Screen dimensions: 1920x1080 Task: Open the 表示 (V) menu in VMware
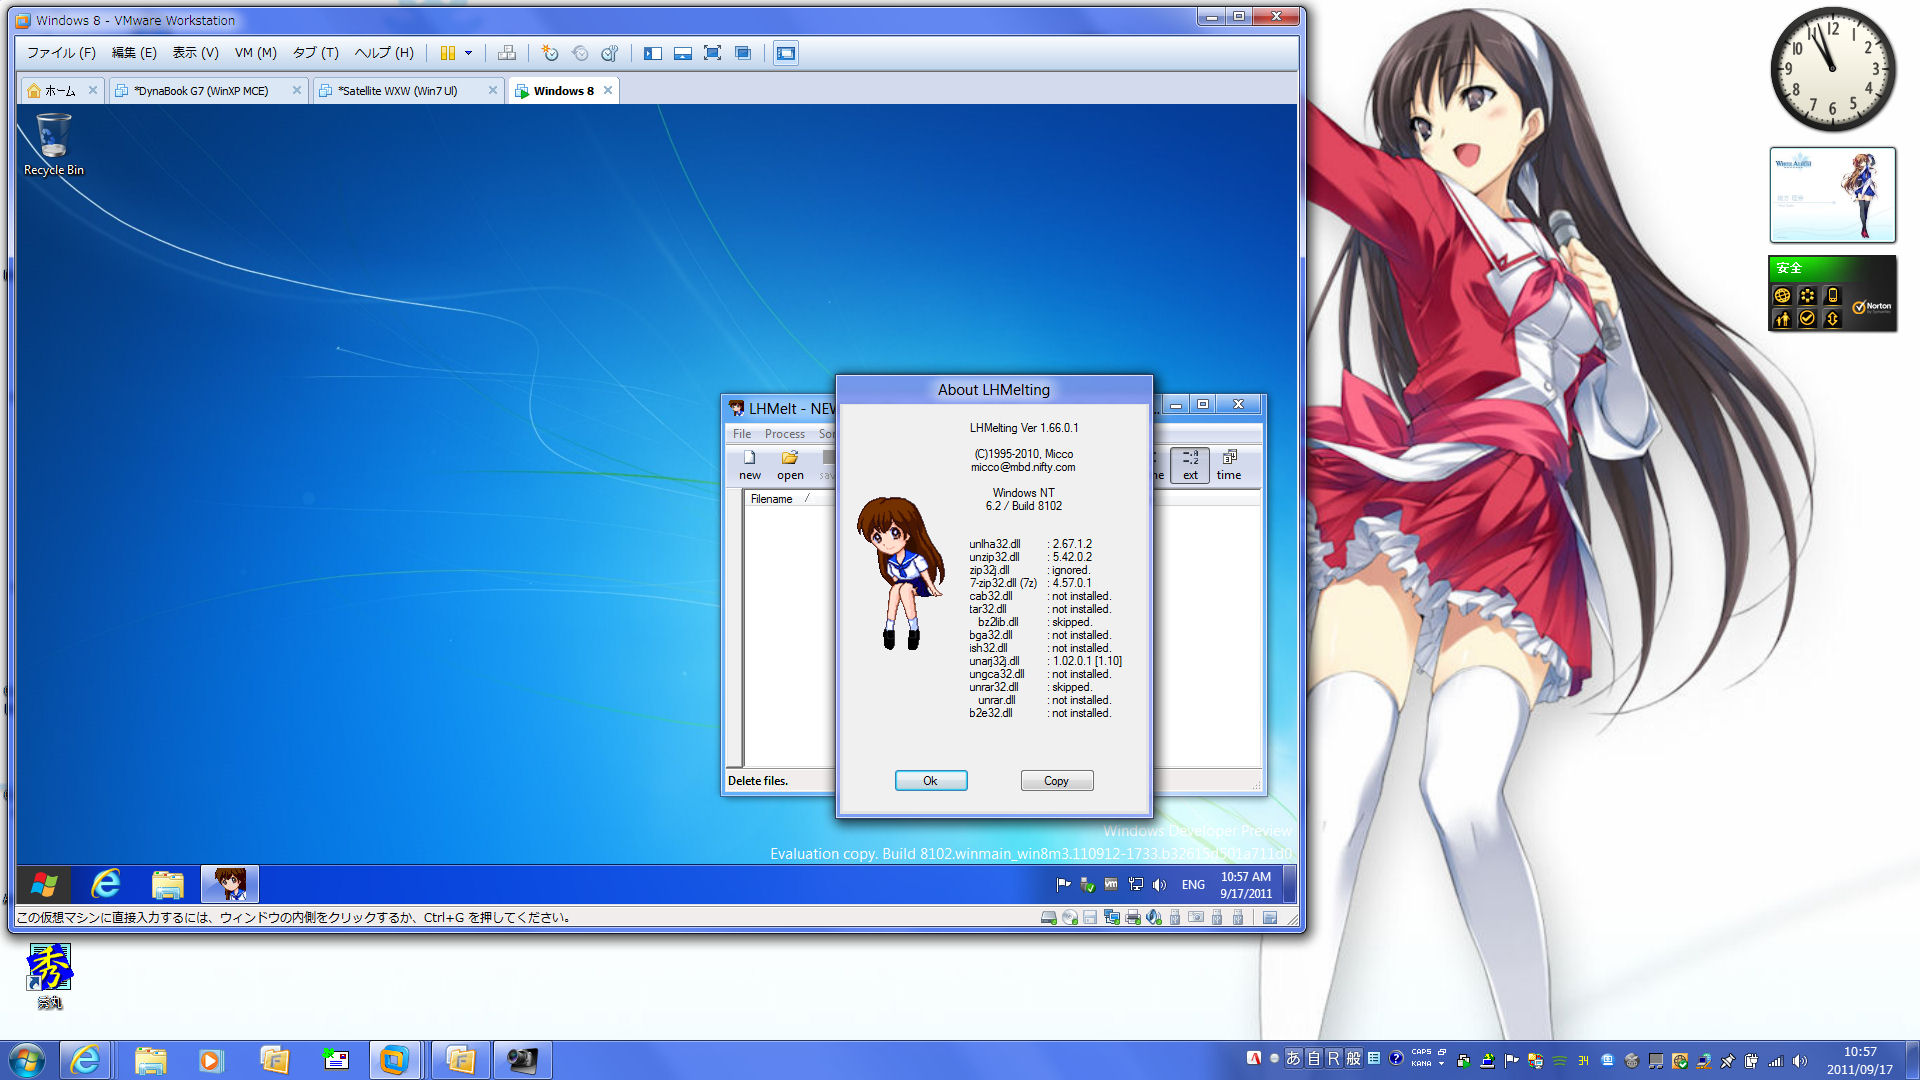[x=195, y=53]
